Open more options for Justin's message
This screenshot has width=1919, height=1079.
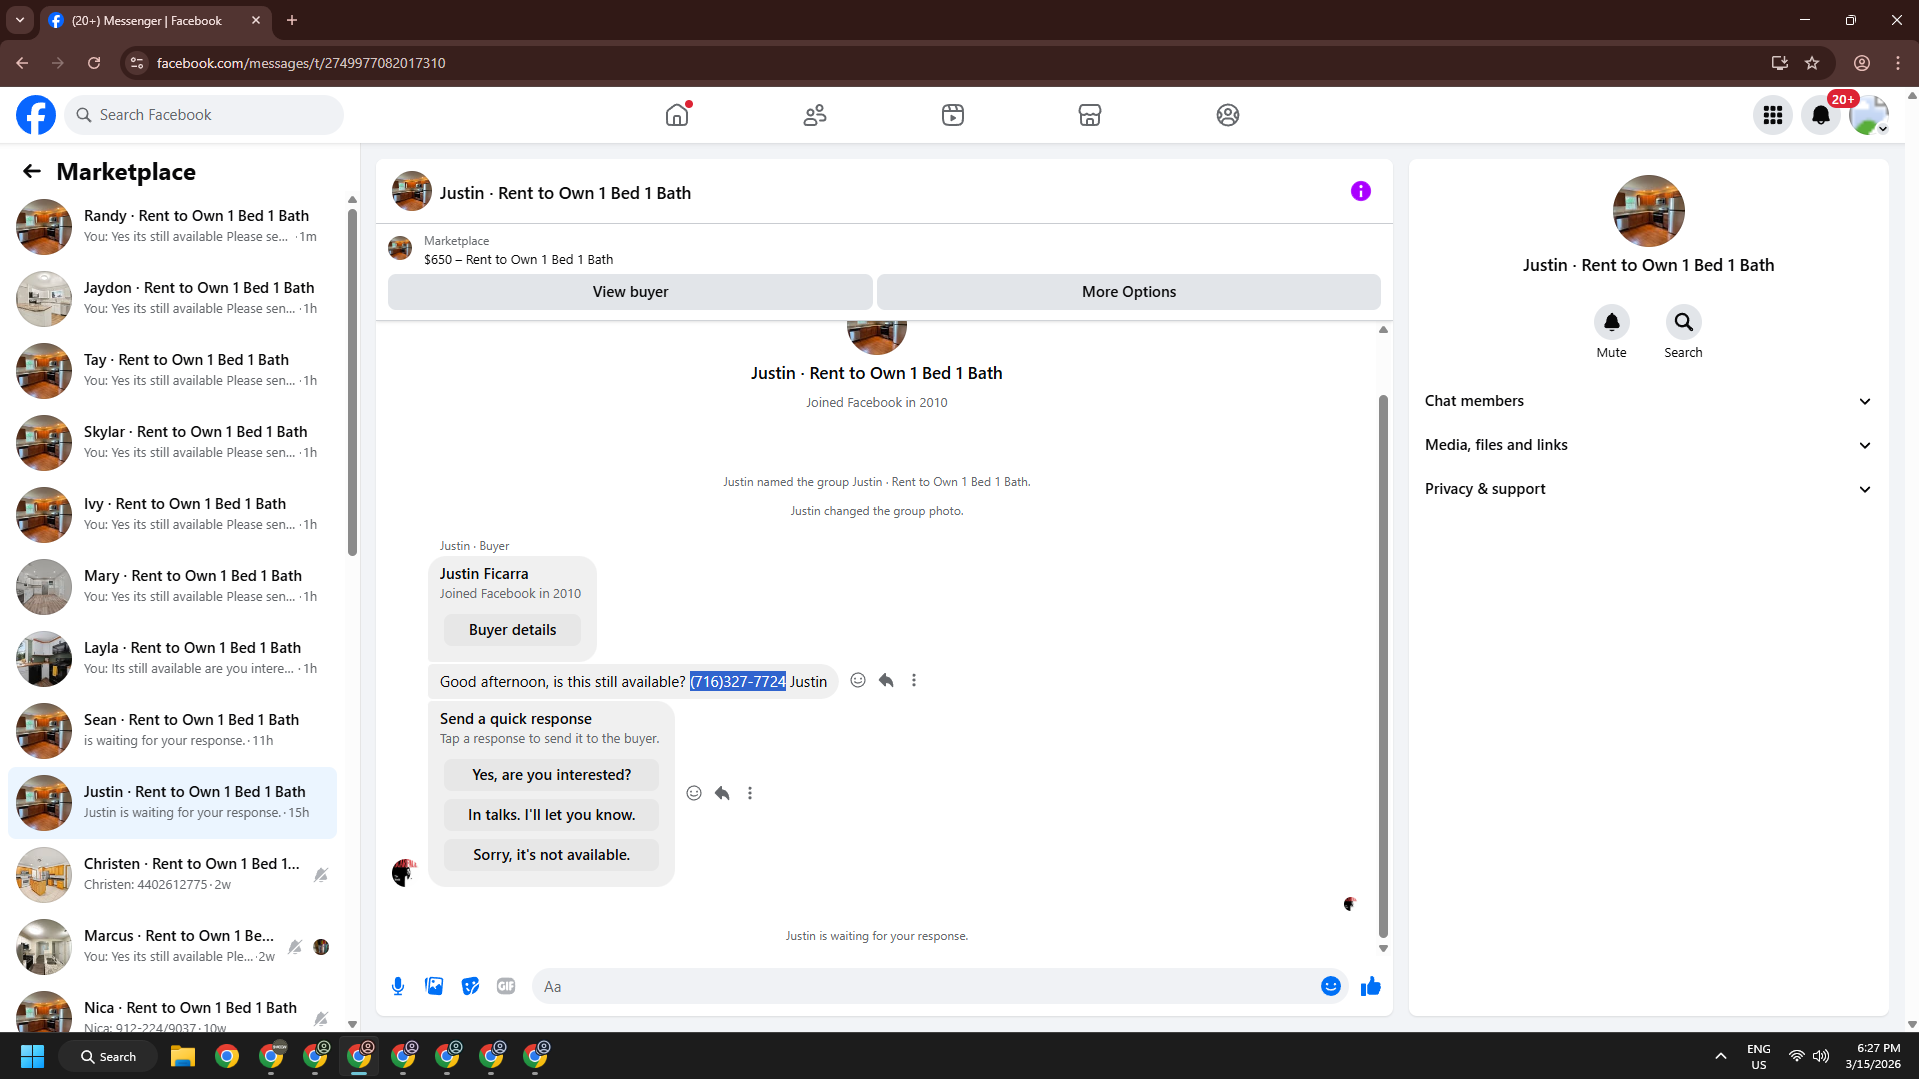[x=914, y=680]
